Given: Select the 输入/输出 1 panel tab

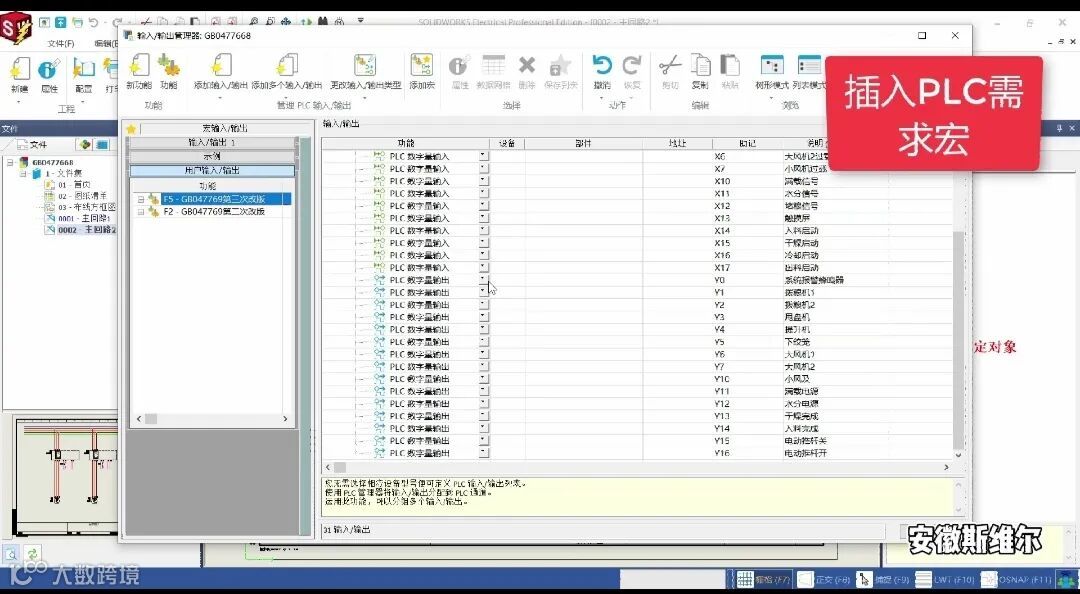Looking at the screenshot, I should (212, 142).
